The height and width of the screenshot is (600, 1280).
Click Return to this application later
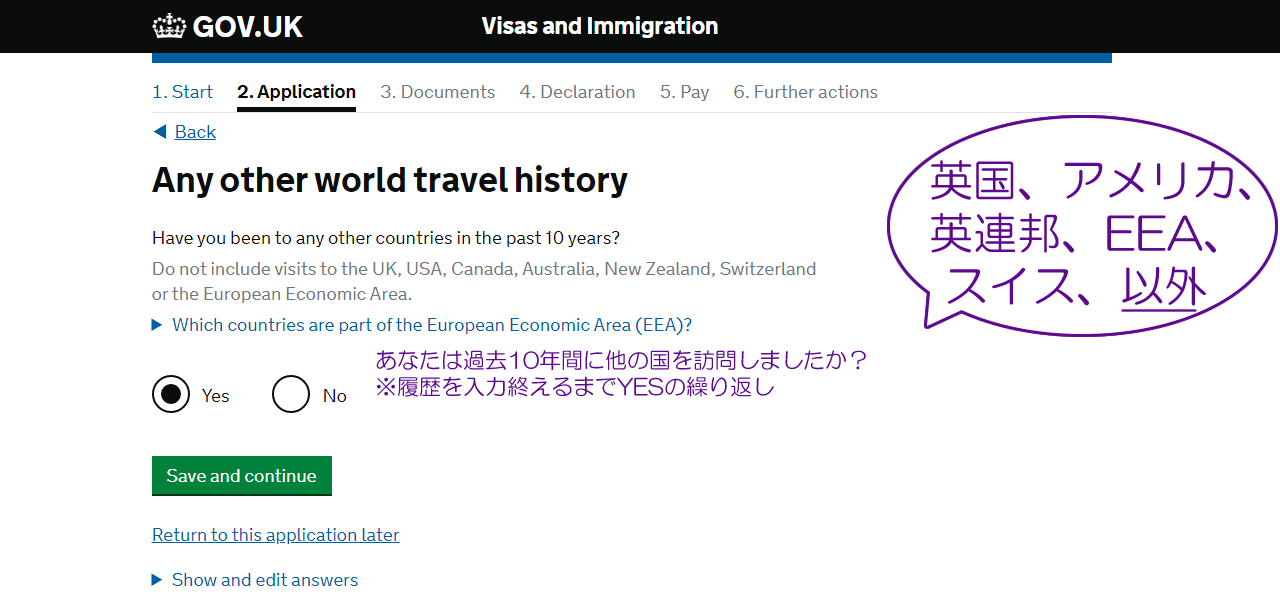[275, 535]
